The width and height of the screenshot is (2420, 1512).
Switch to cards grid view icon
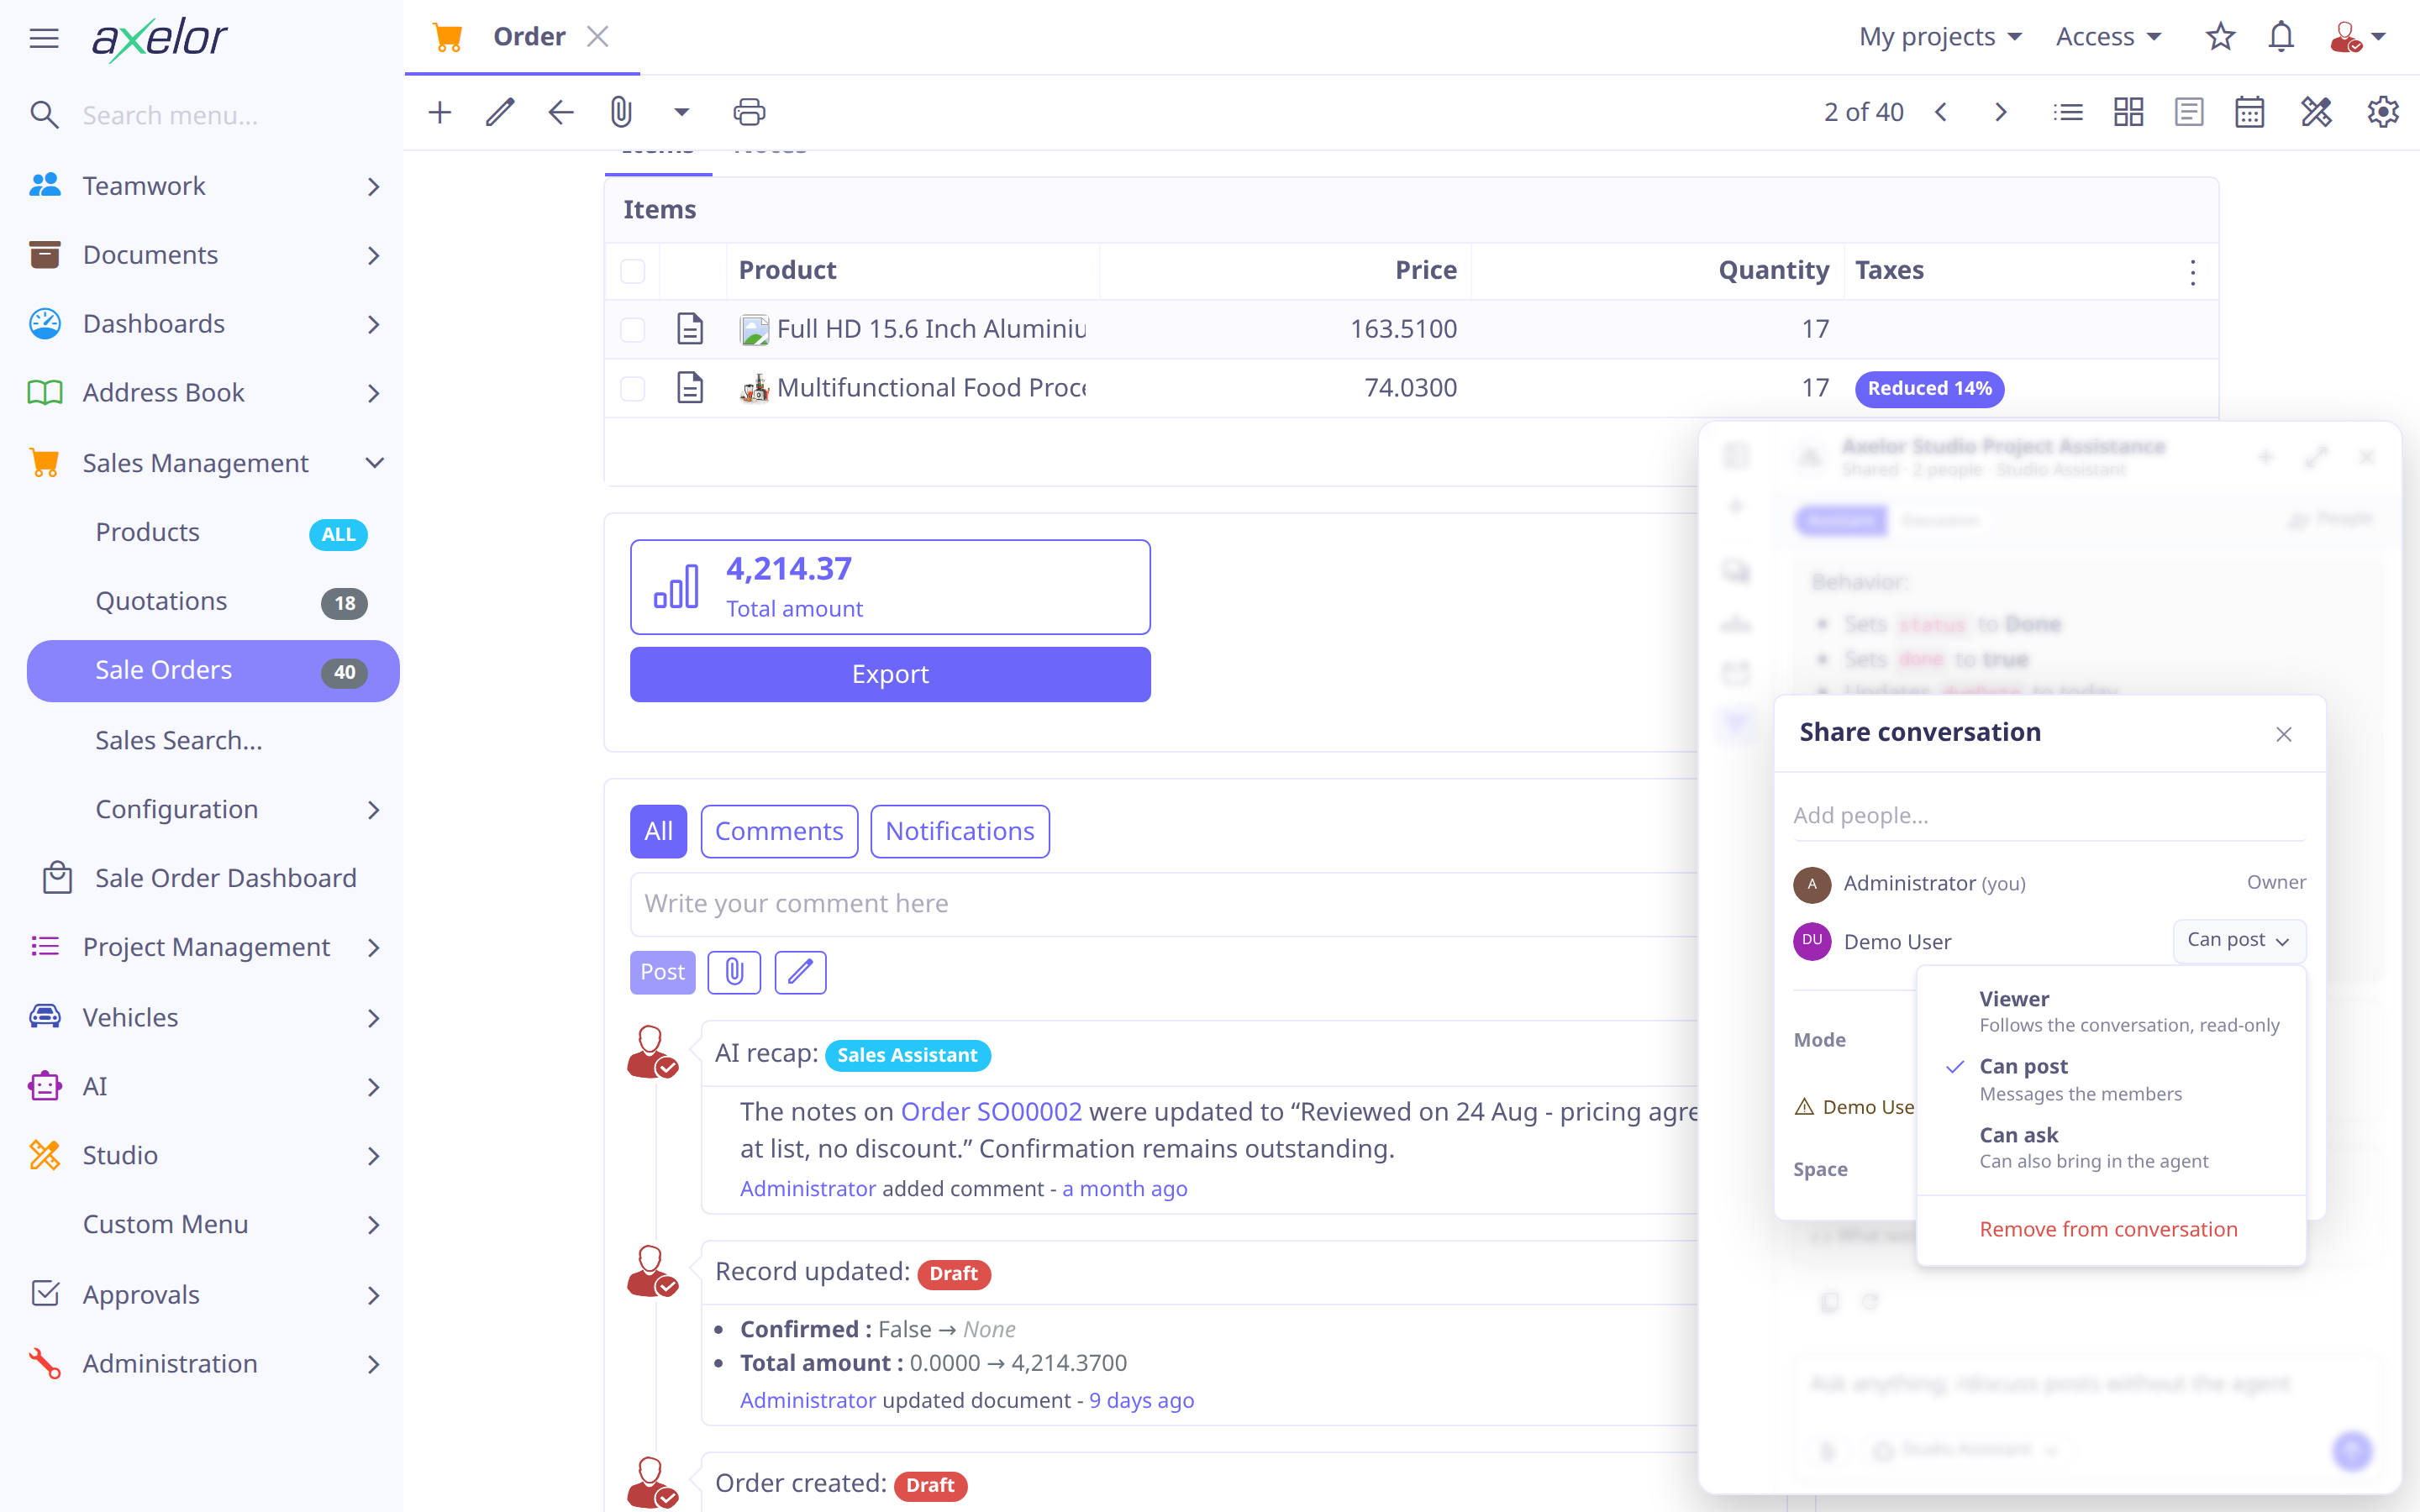click(x=2128, y=112)
